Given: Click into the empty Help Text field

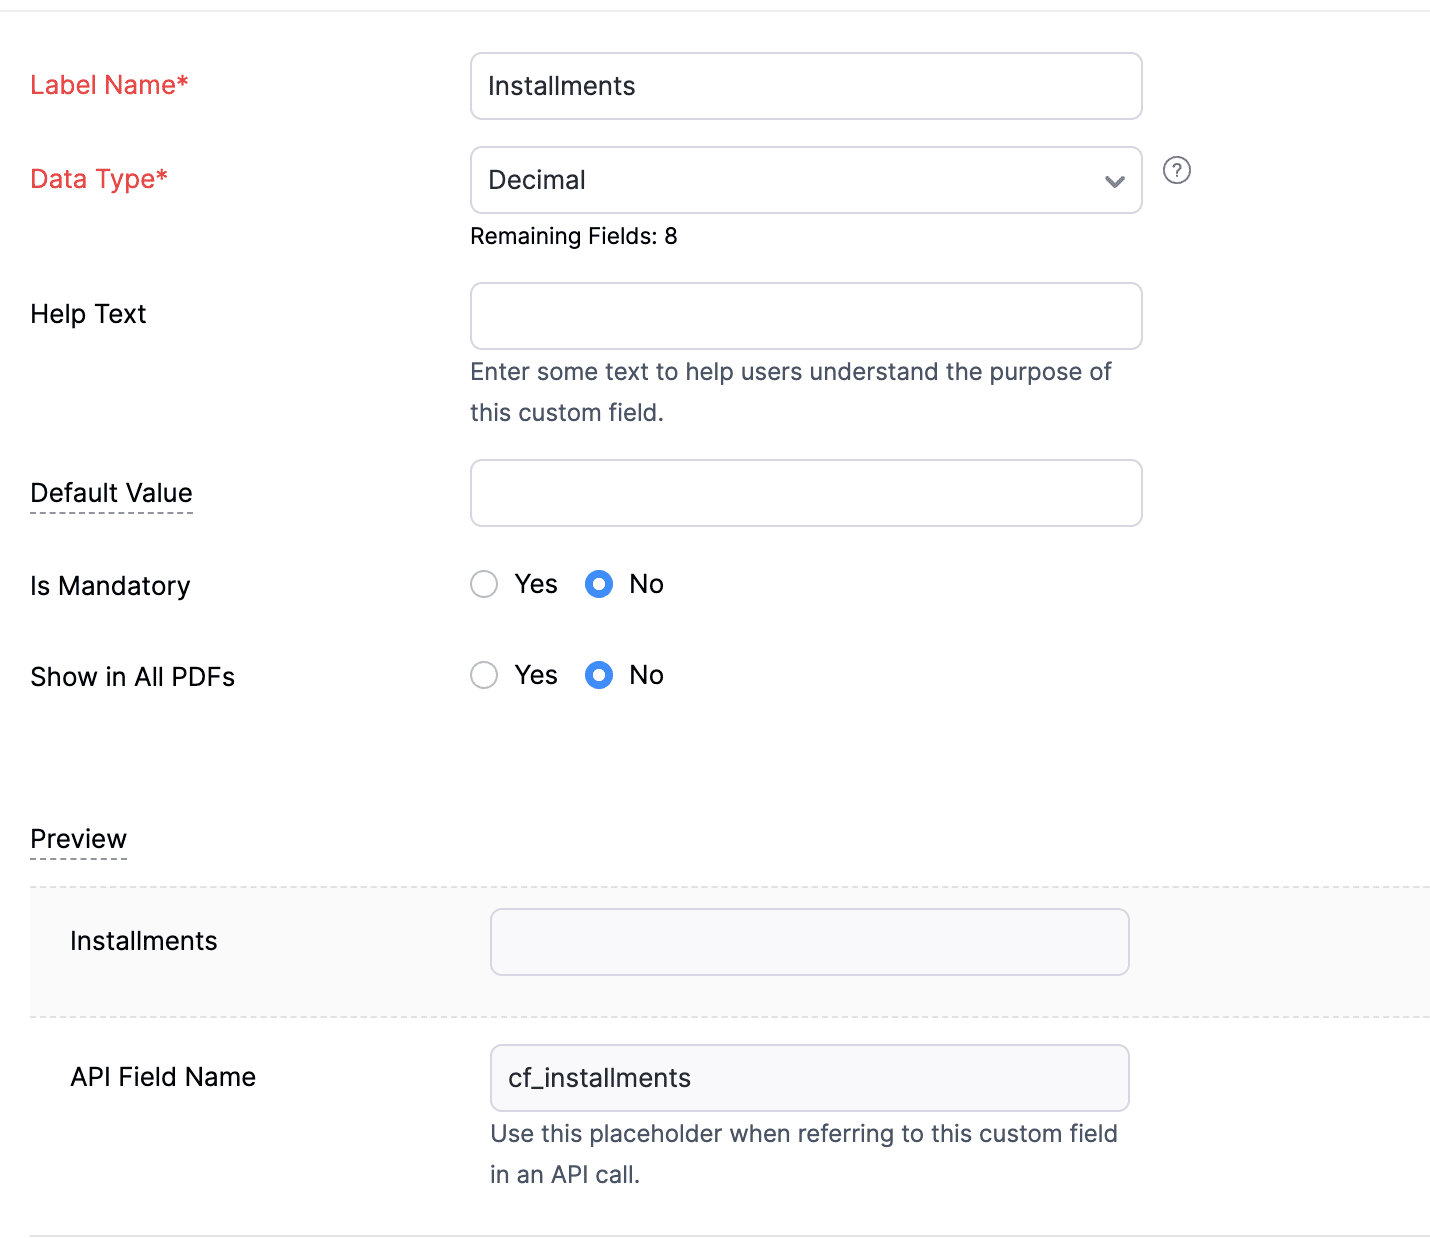Looking at the screenshot, I should click(805, 316).
